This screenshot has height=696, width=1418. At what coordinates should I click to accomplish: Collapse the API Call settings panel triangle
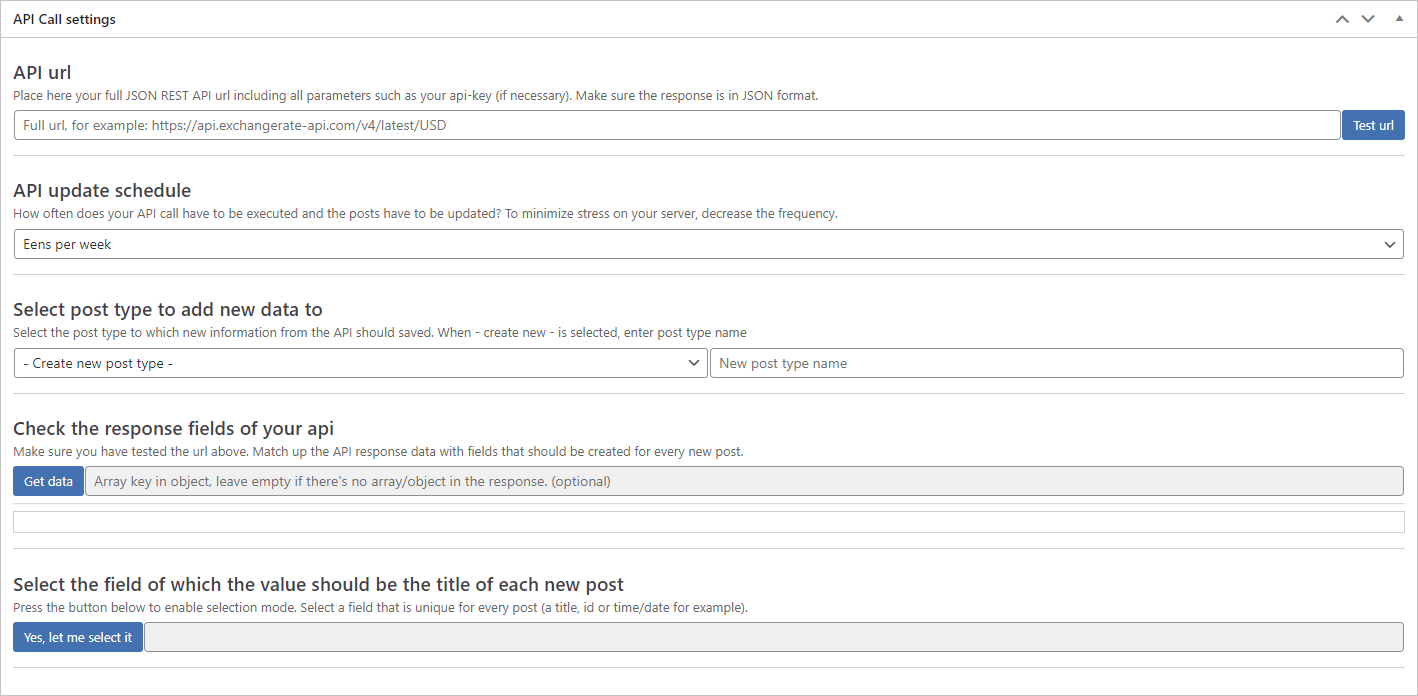click(x=1399, y=19)
